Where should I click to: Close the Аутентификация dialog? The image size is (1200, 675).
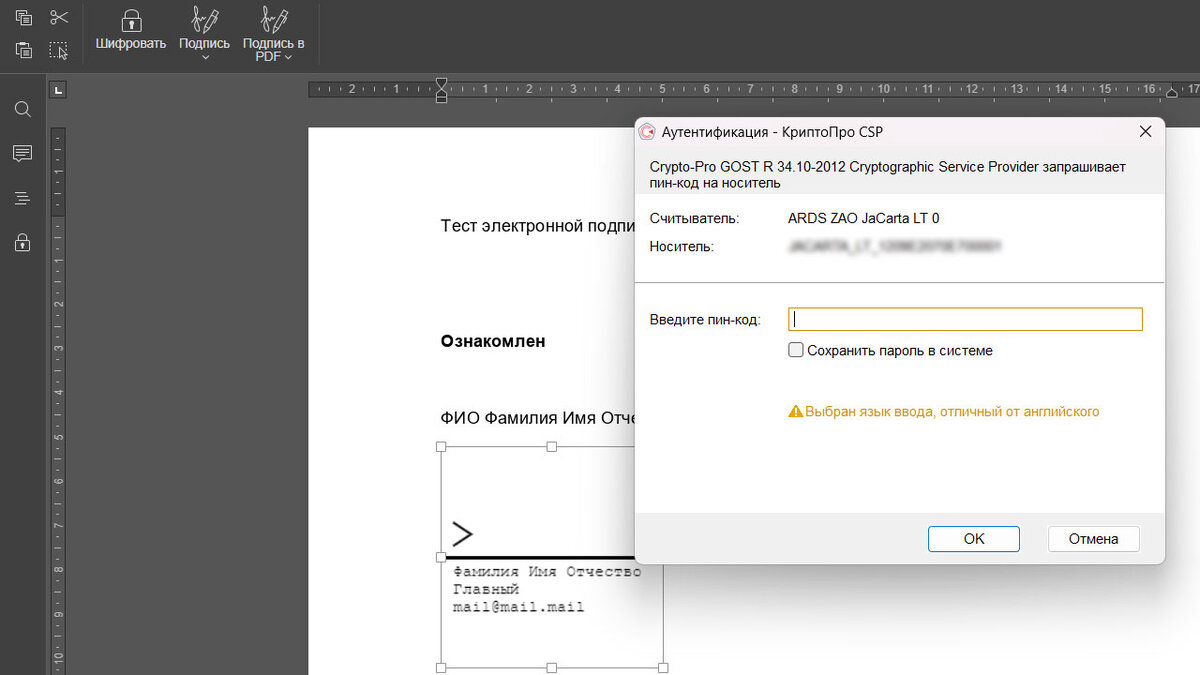pyautogui.click(x=1145, y=132)
